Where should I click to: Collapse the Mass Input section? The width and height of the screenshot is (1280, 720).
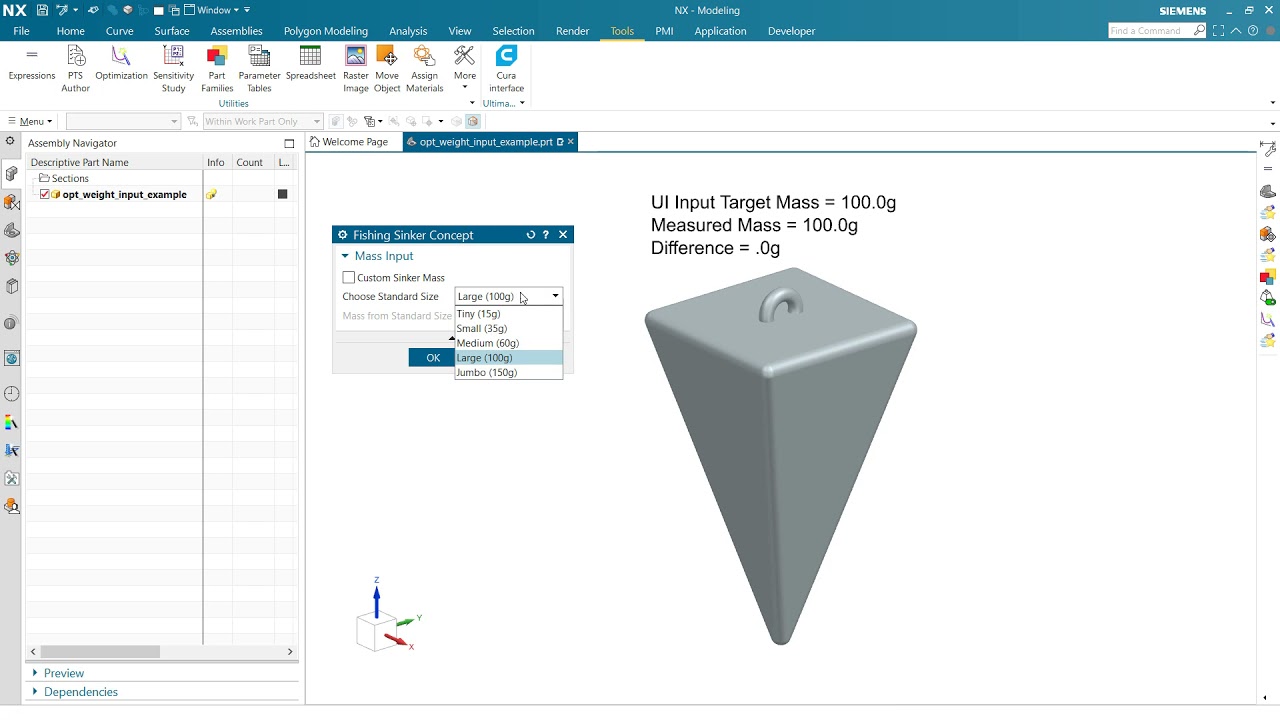coord(345,256)
